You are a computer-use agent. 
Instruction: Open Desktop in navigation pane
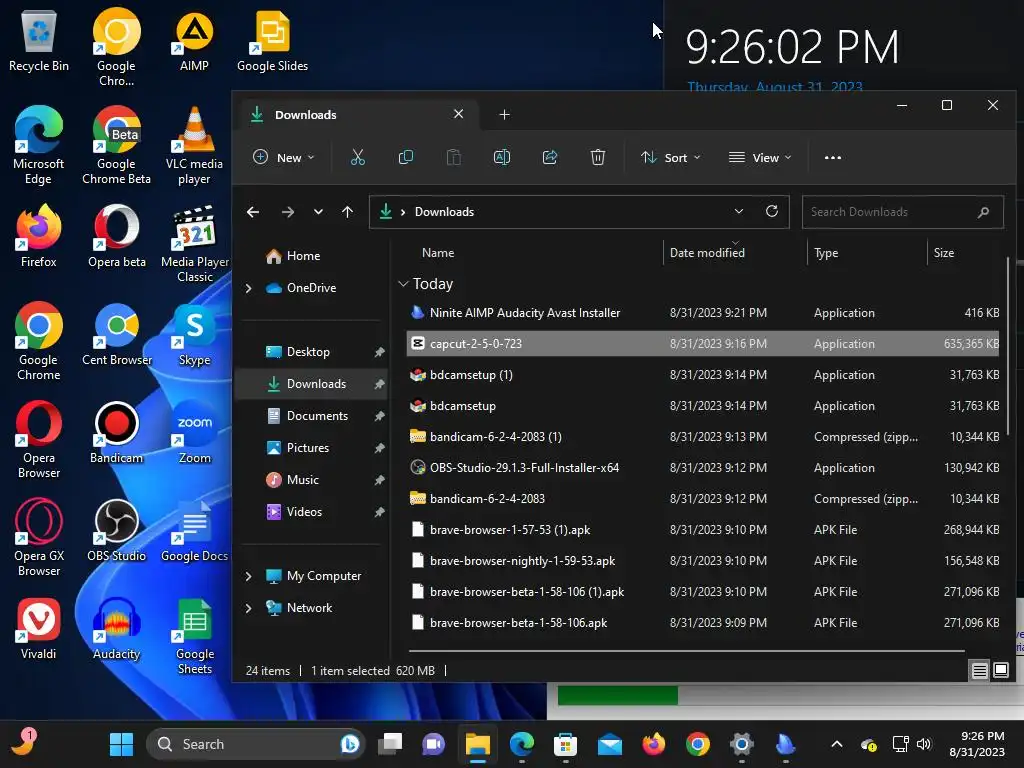313,352
